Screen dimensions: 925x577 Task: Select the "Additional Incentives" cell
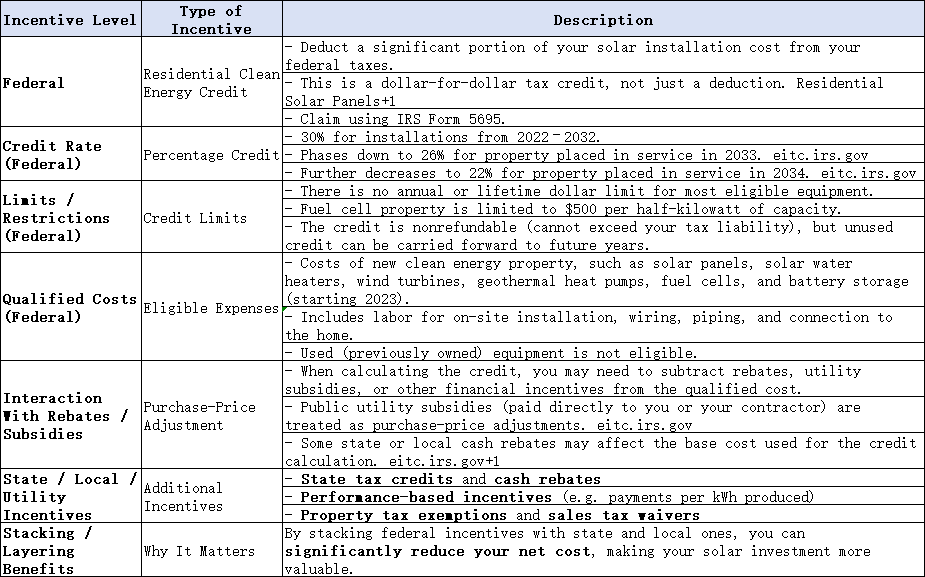[x=183, y=497]
